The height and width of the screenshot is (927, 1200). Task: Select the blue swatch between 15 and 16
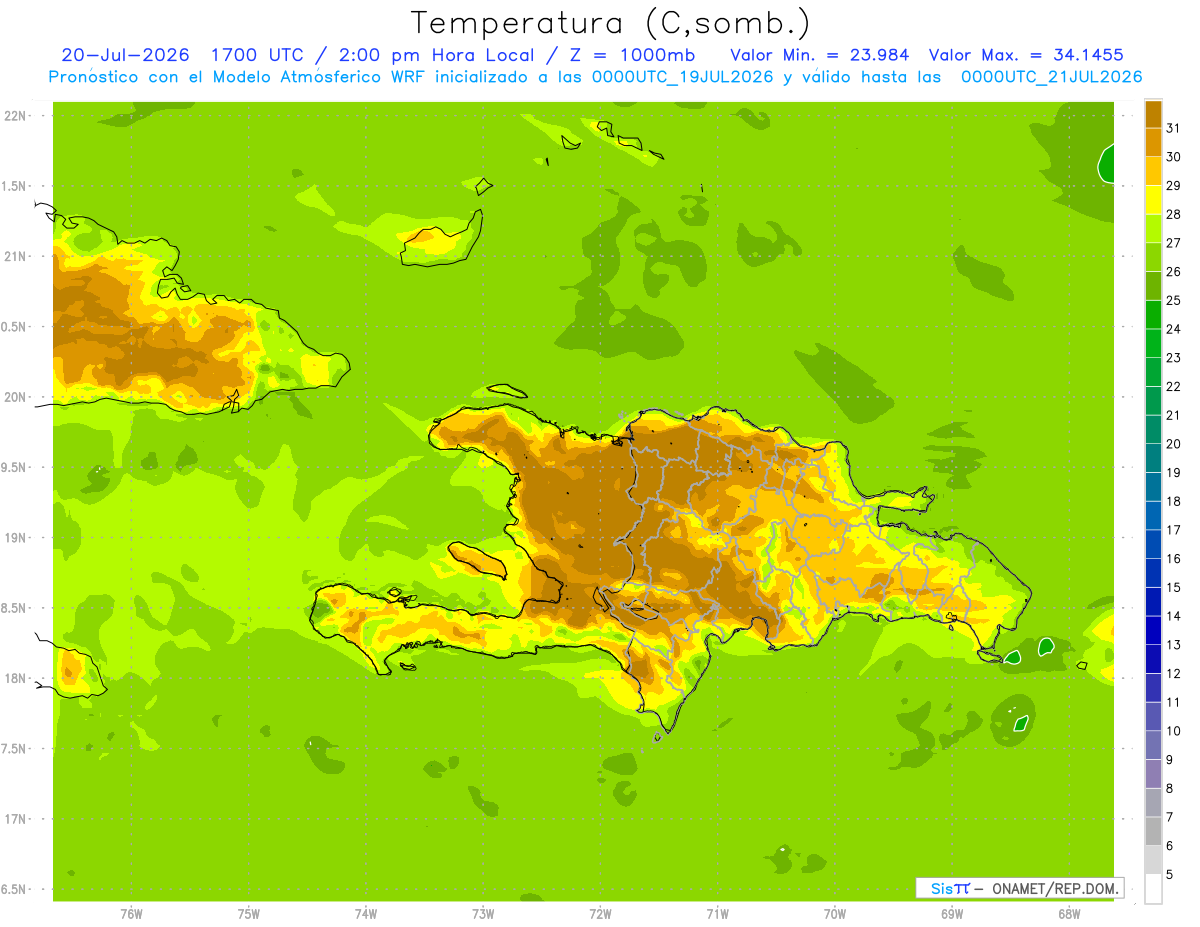tap(1153, 573)
